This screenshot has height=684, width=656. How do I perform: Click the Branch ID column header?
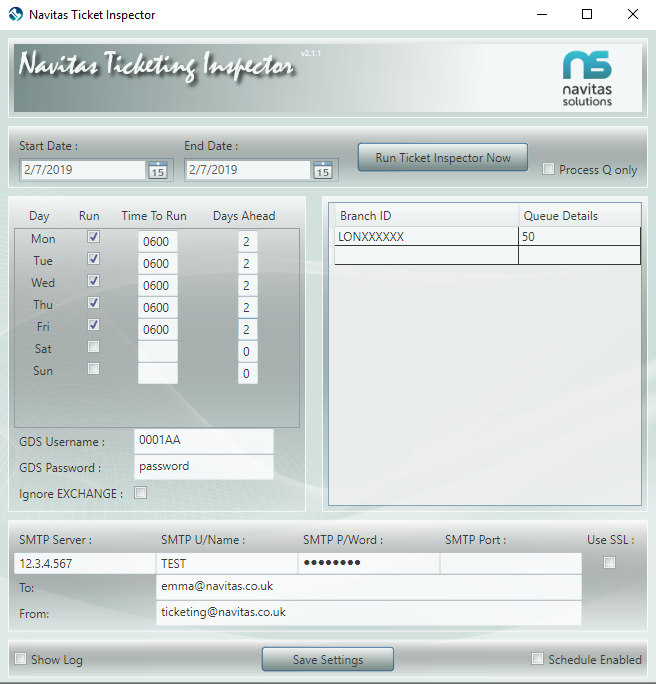click(427, 215)
